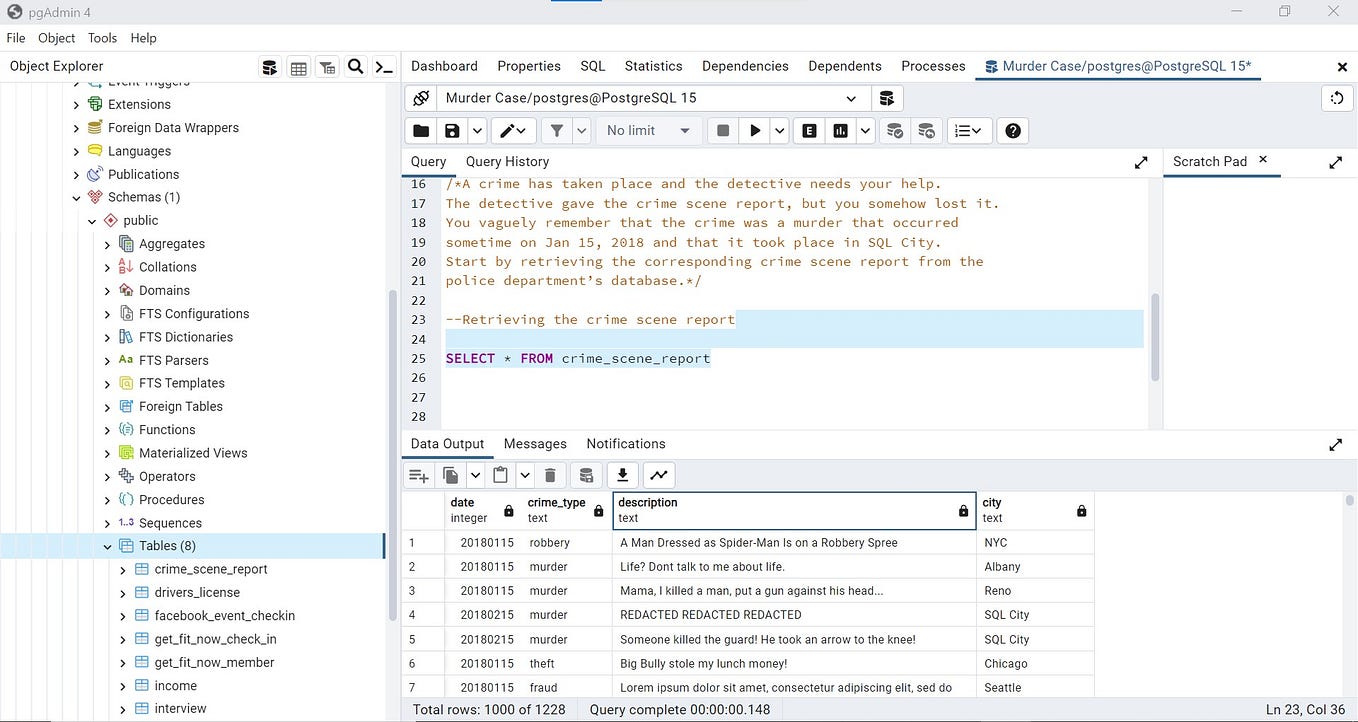Open the query tool help icon
The image size is (1358, 722).
tap(1013, 131)
